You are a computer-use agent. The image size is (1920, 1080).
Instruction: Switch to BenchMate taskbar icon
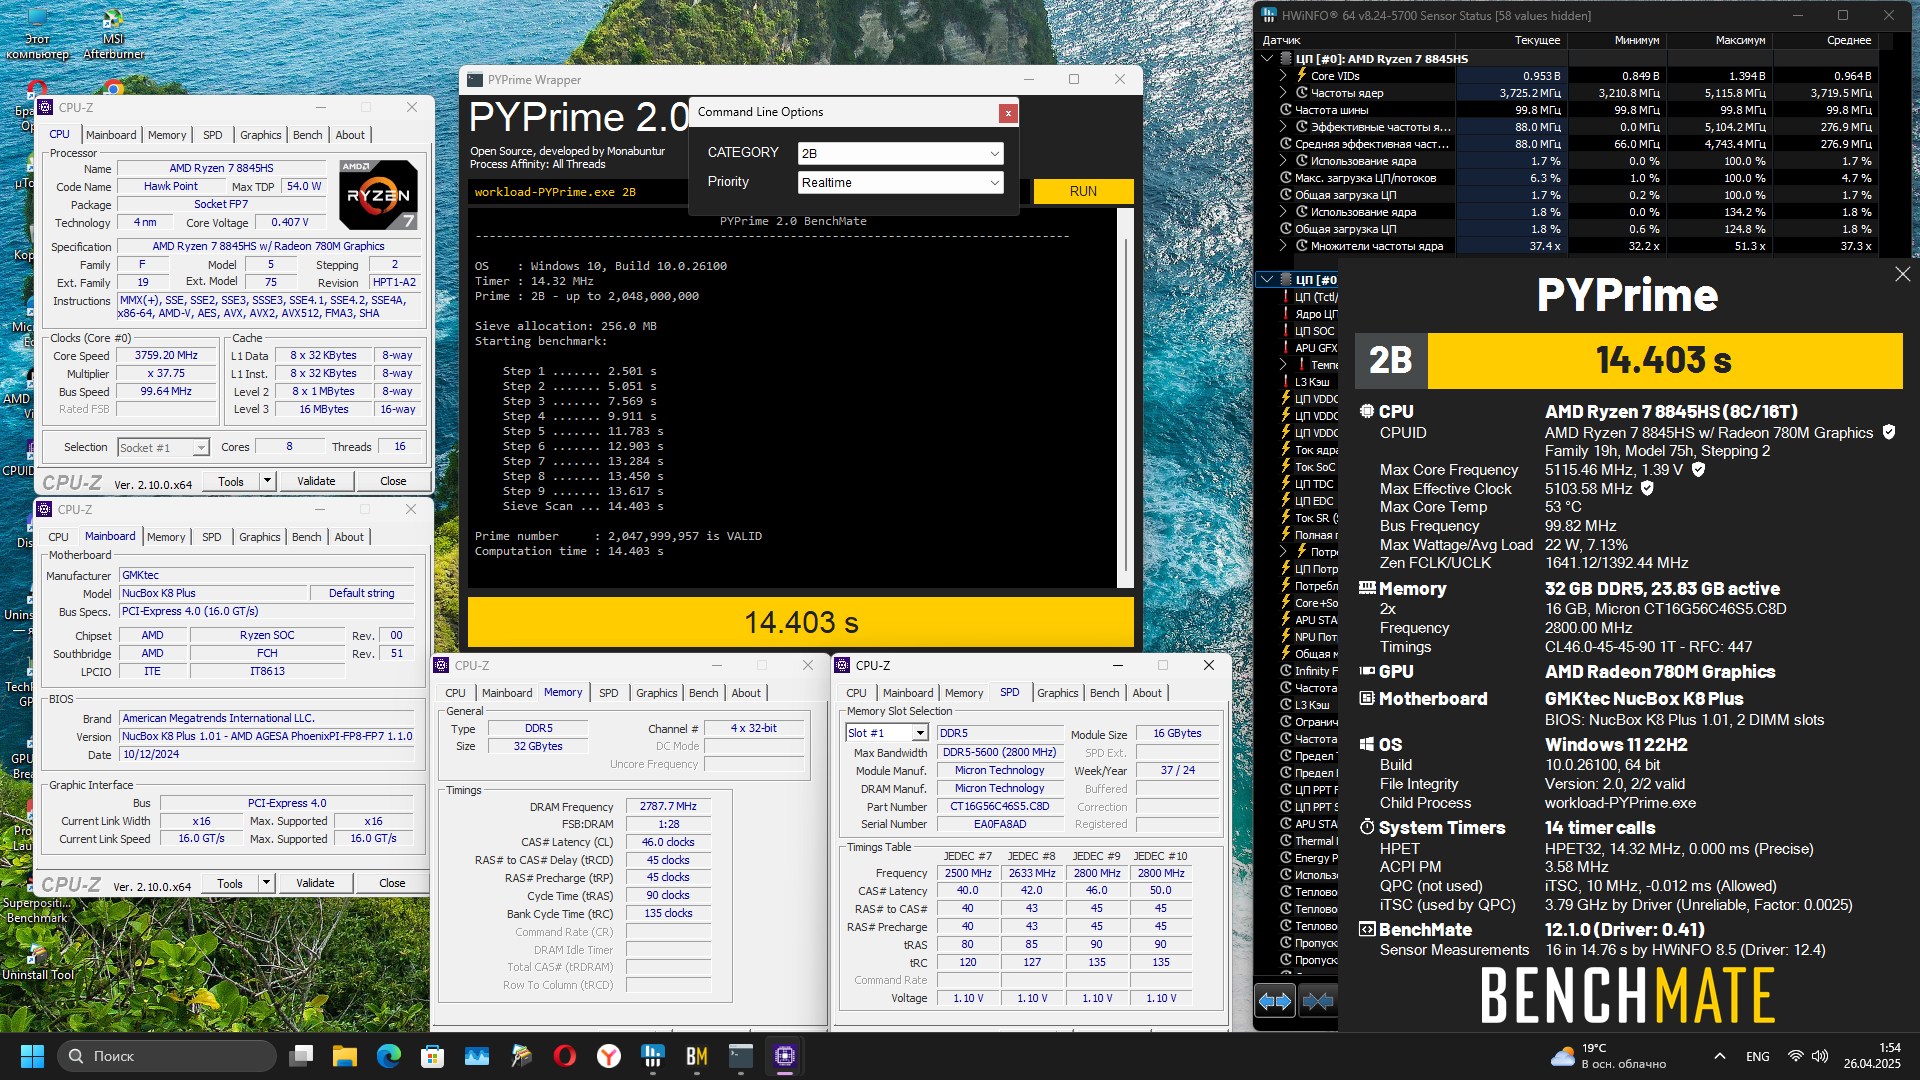[x=697, y=1056]
